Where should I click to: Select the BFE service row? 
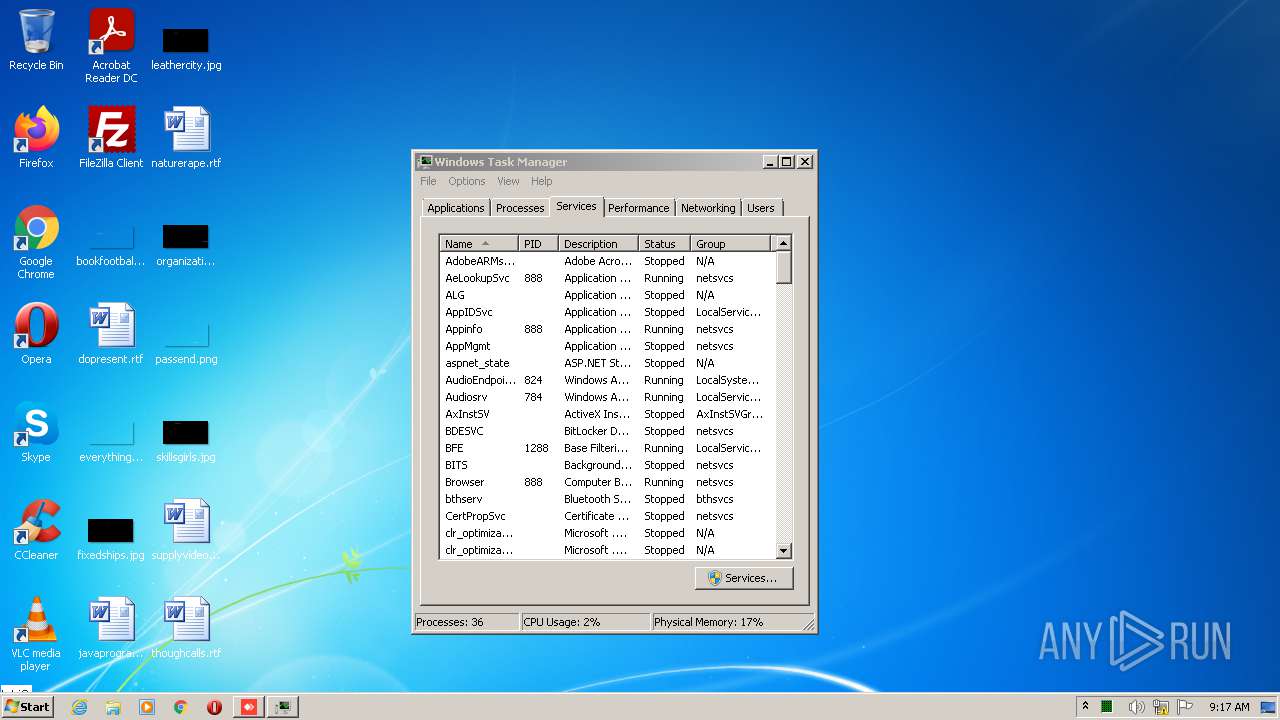coord(607,448)
